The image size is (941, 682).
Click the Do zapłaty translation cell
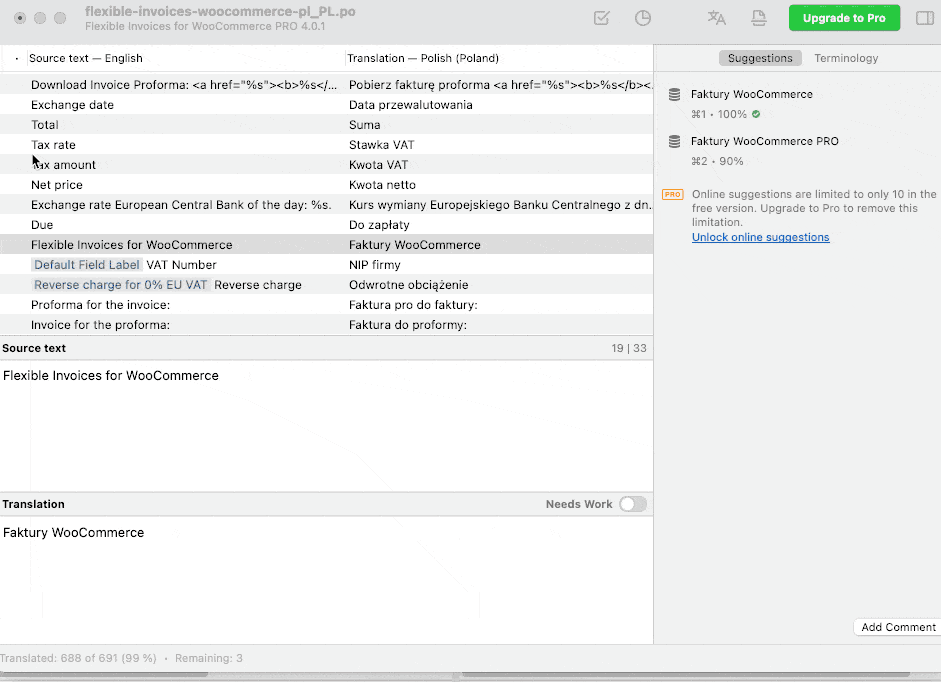[x=379, y=225]
